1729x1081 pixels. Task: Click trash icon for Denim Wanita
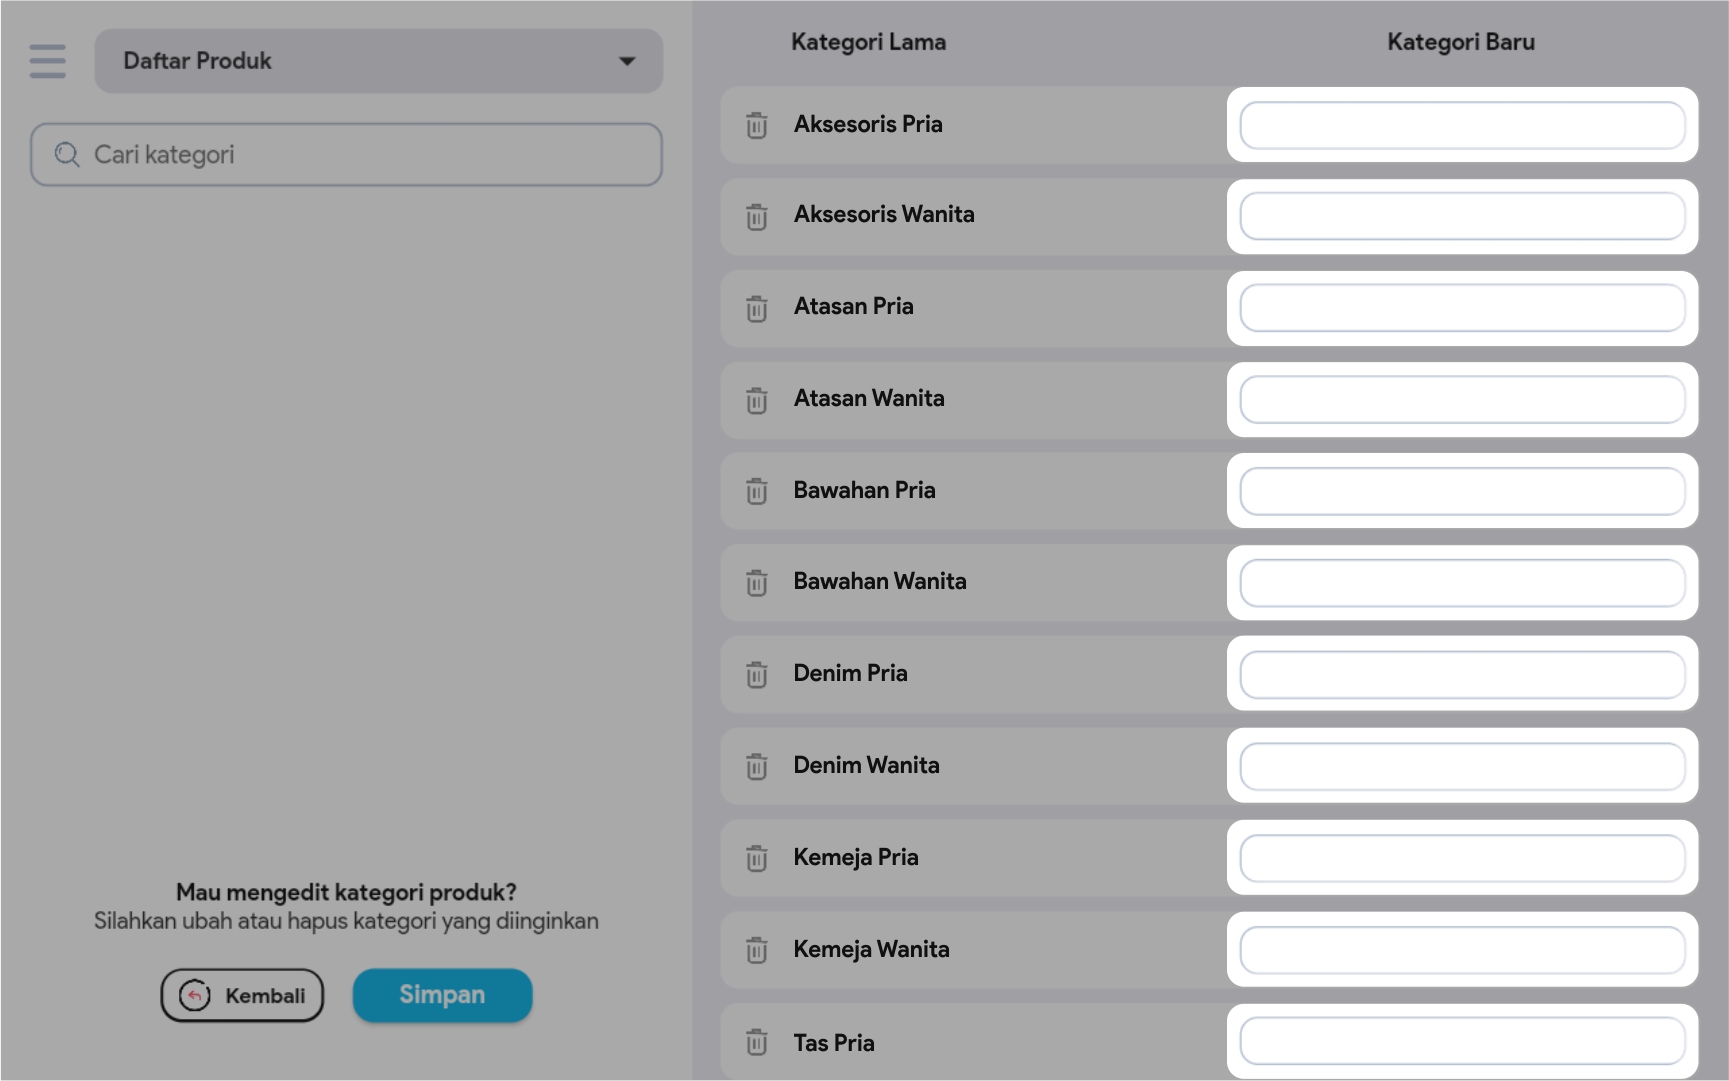click(757, 766)
